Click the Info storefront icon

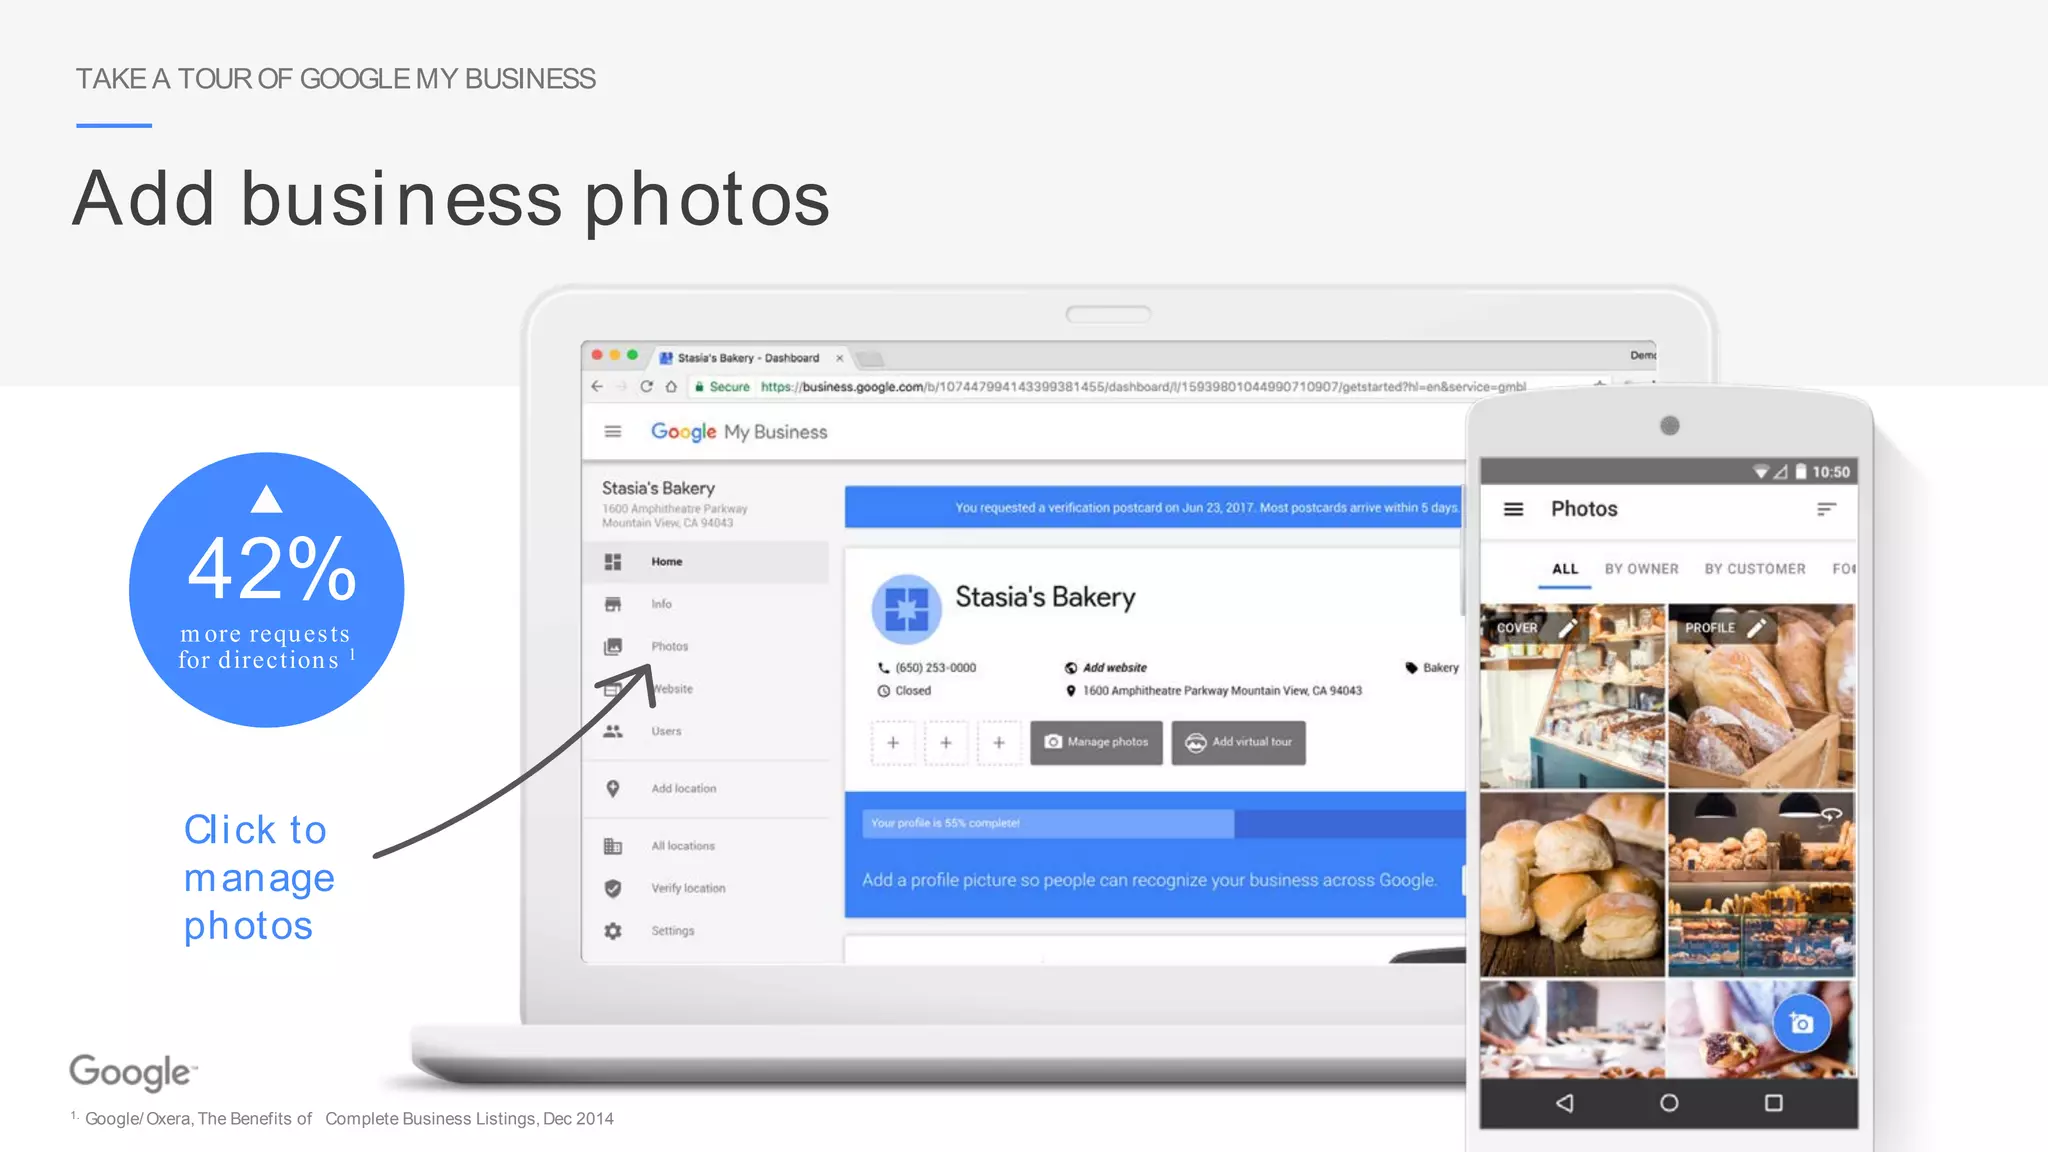click(x=613, y=604)
